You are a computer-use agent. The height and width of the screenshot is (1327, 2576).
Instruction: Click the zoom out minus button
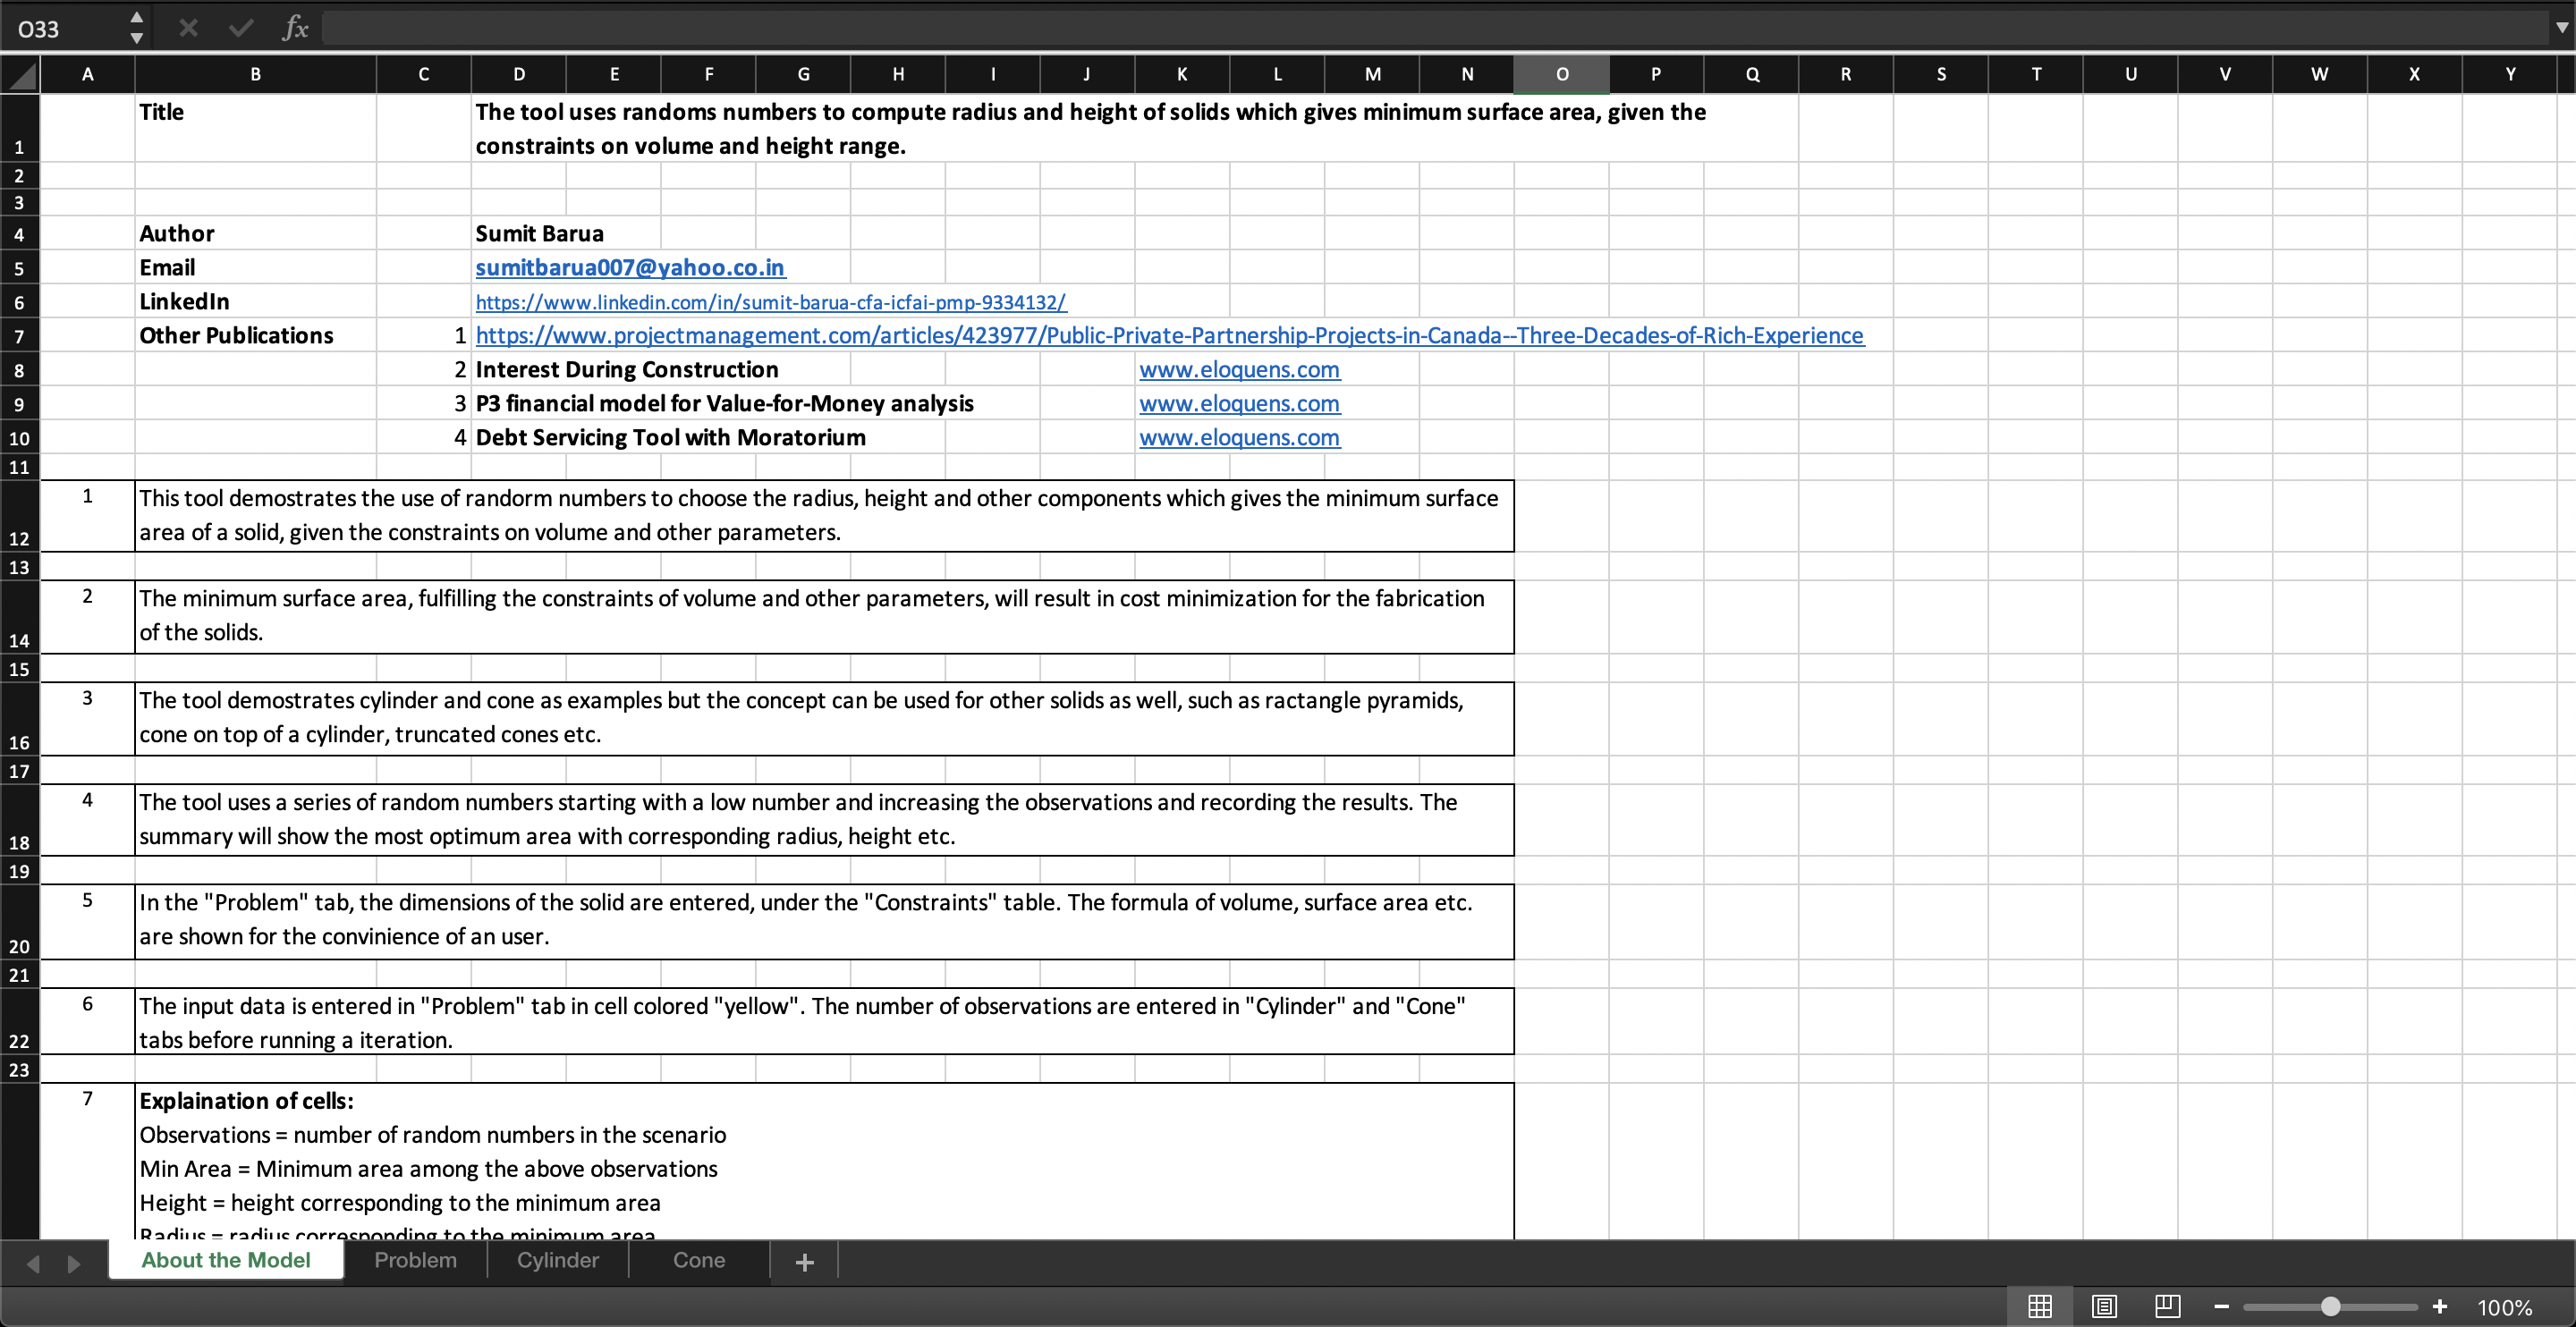(x=2221, y=1306)
